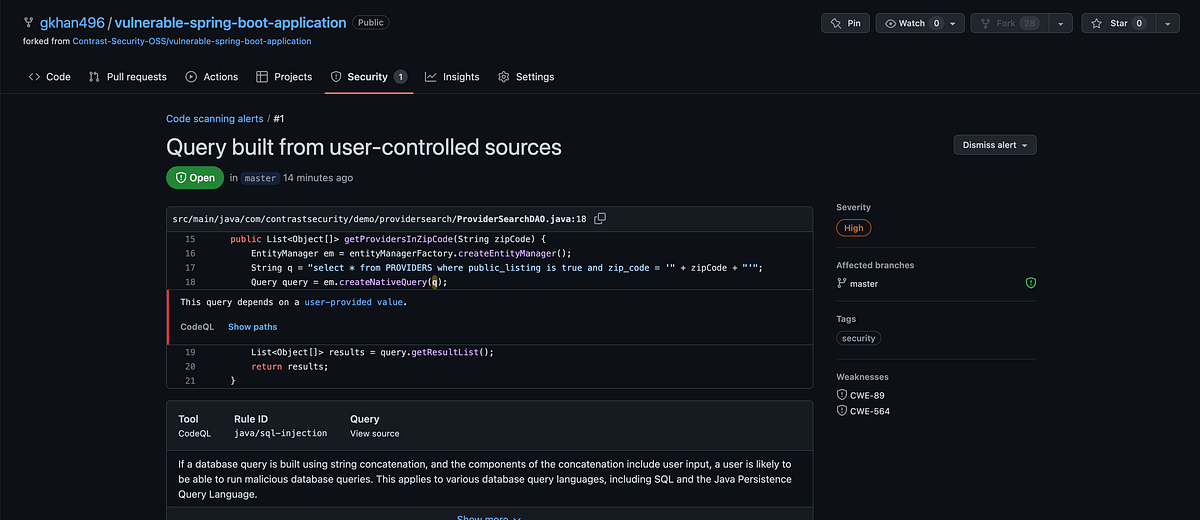
Task: Click CodeQL label under Tool
Action: coord(194,433)
